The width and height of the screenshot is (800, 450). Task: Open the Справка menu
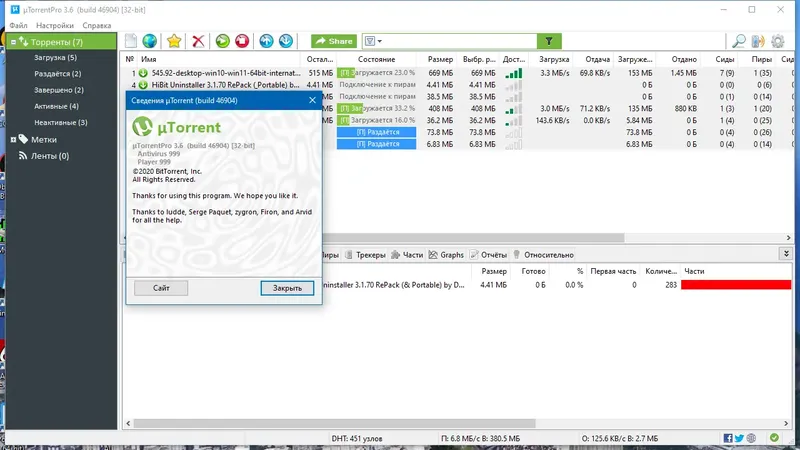(96, 25)
